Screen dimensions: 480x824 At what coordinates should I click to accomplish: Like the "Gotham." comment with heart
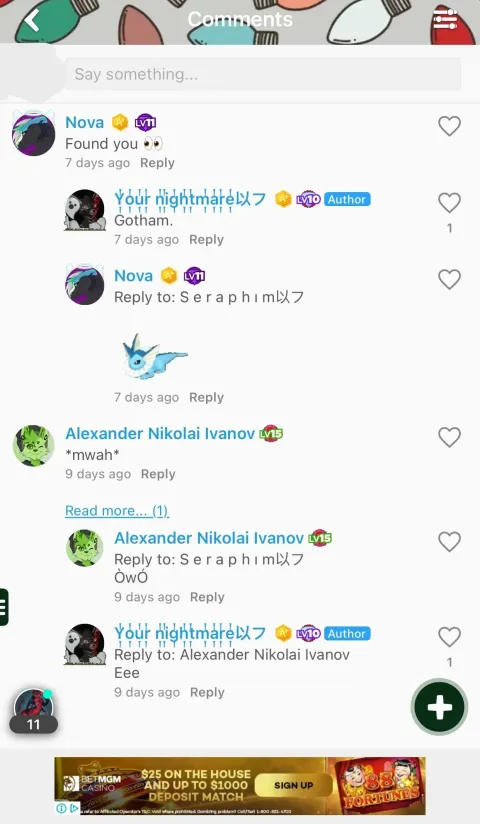click(450, 203)
